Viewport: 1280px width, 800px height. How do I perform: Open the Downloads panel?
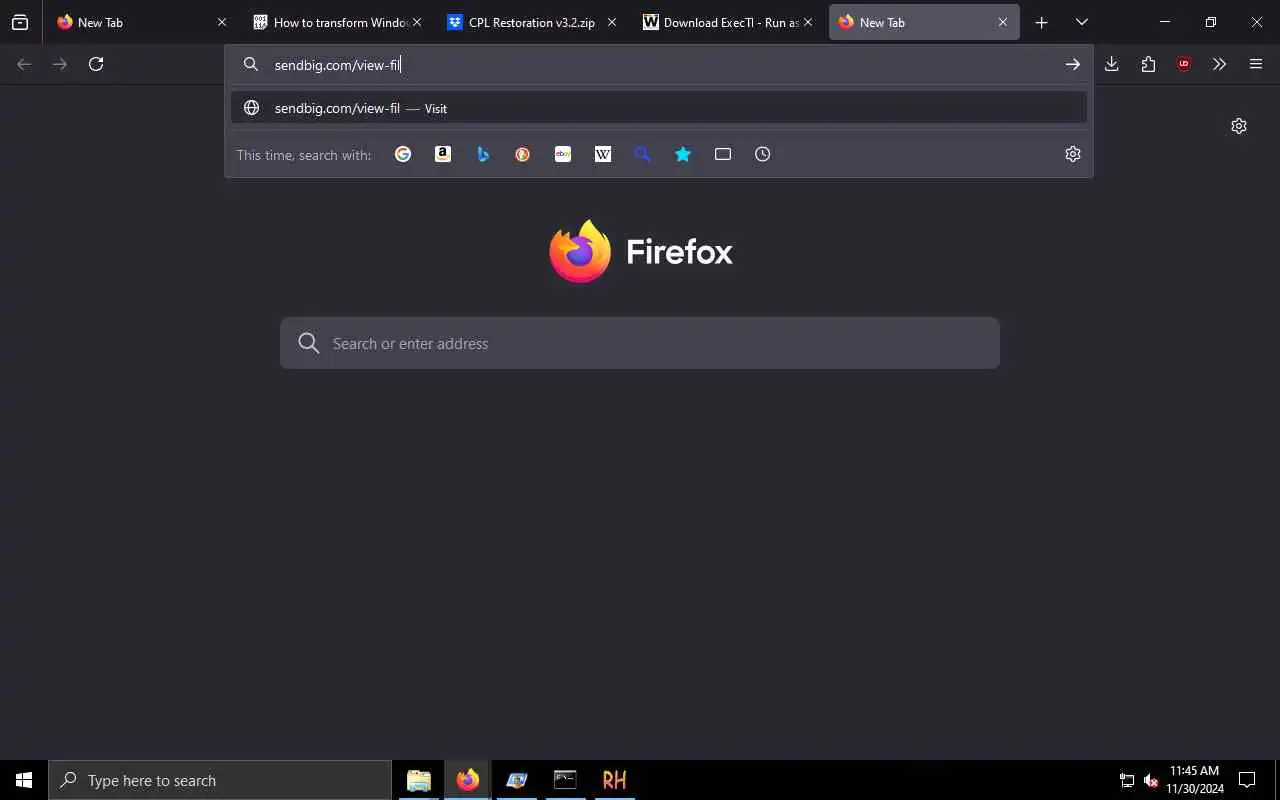pos(1111,64)
